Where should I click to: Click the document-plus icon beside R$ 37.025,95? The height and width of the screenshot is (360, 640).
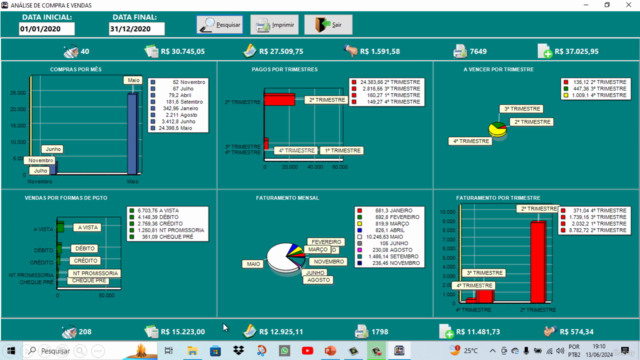point(545,51)
